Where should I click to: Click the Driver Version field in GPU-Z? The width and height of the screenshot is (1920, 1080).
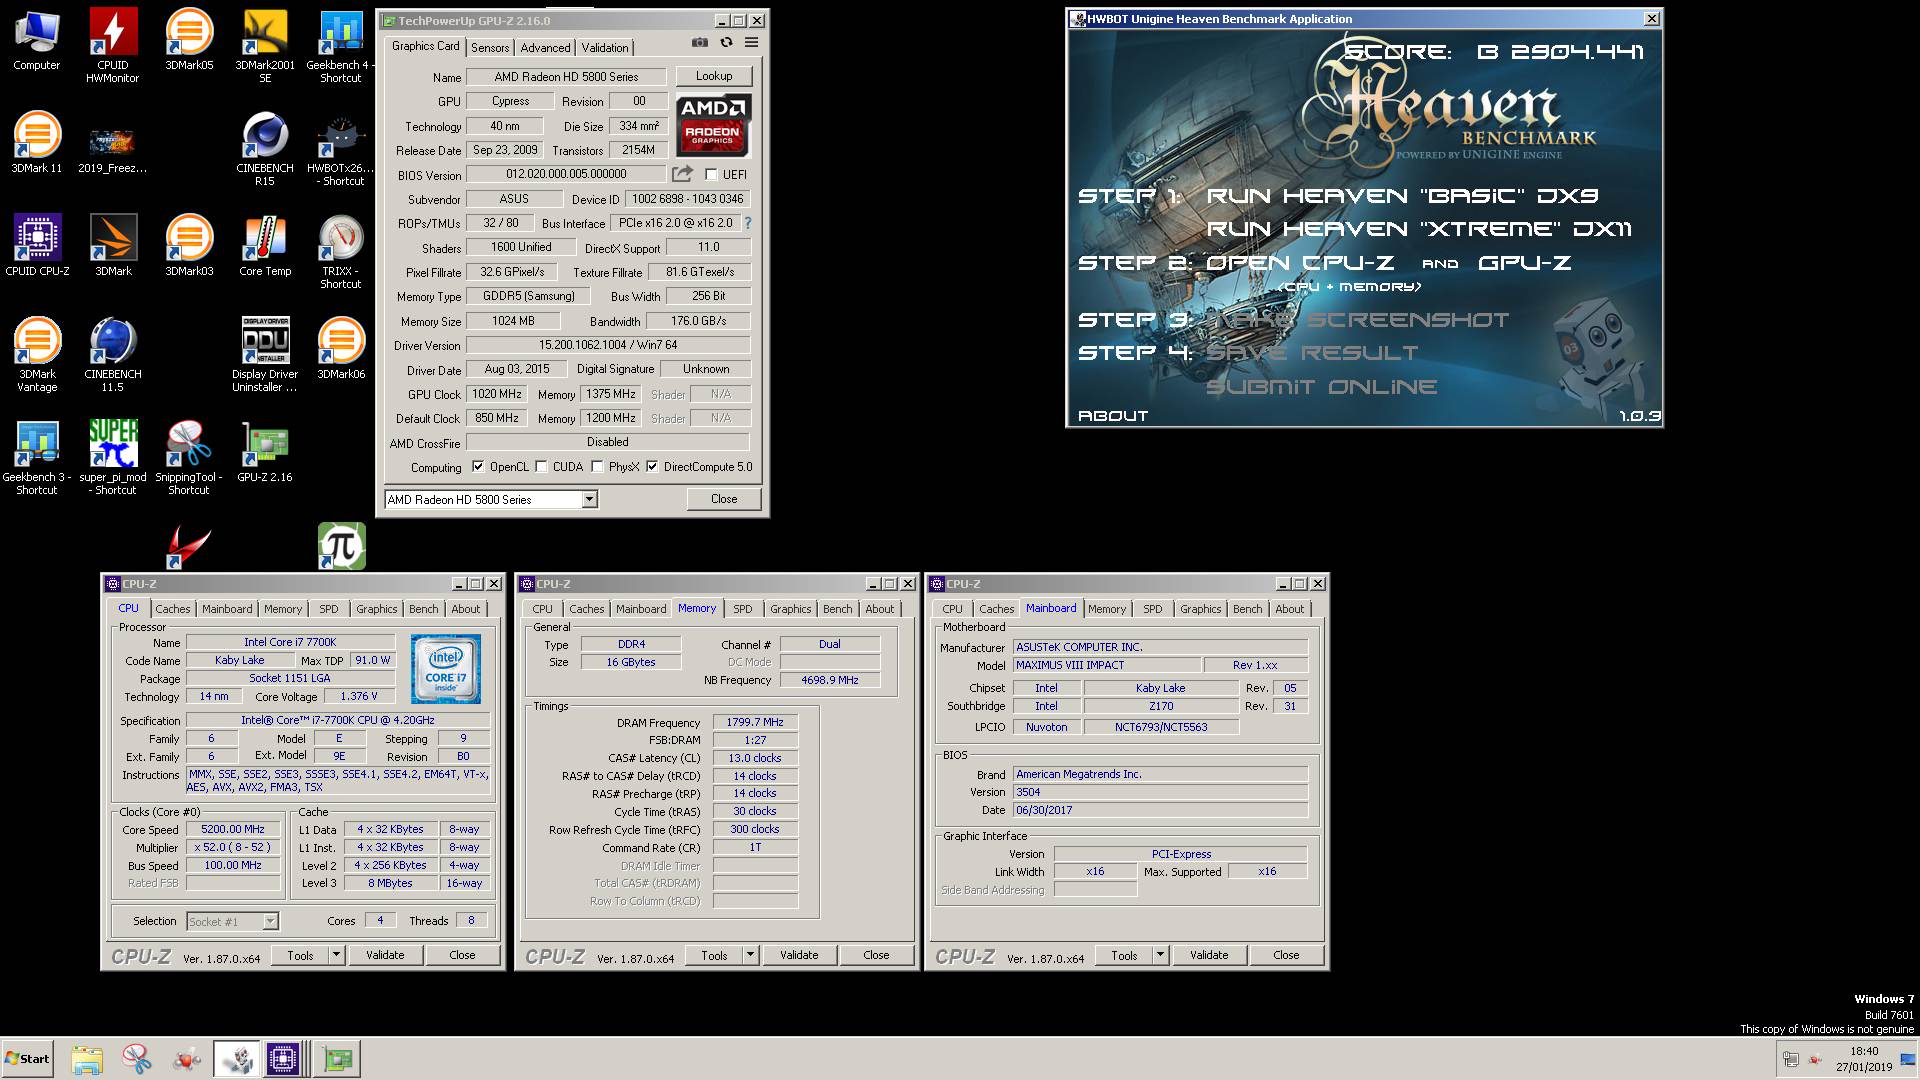pos(608,345)
